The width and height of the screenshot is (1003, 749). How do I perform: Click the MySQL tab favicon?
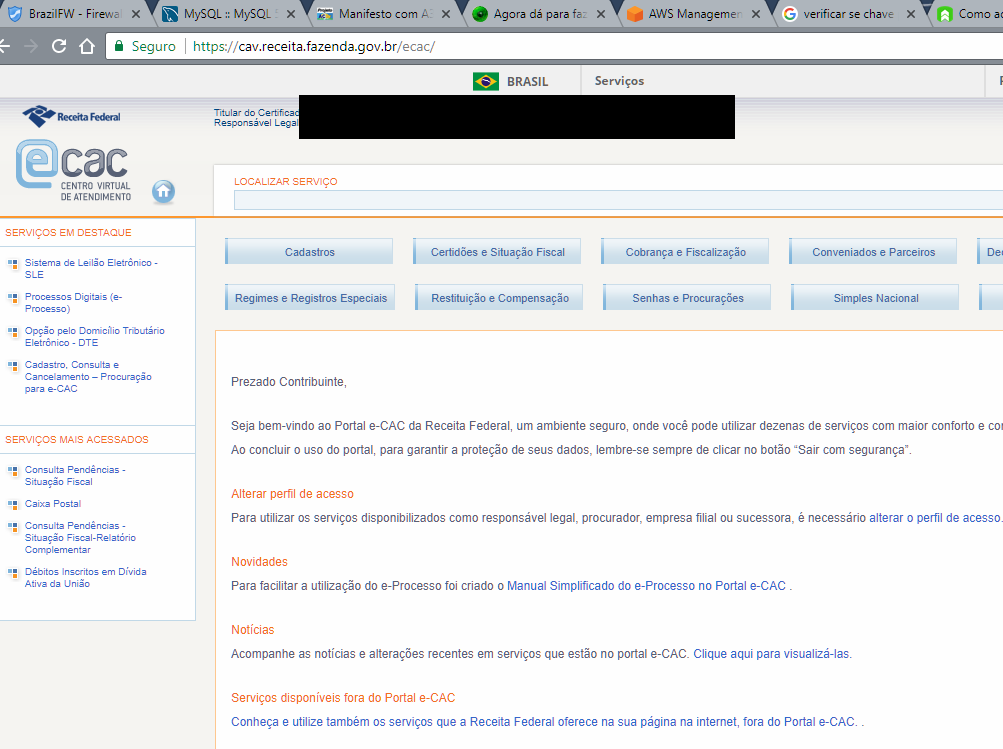170,13
